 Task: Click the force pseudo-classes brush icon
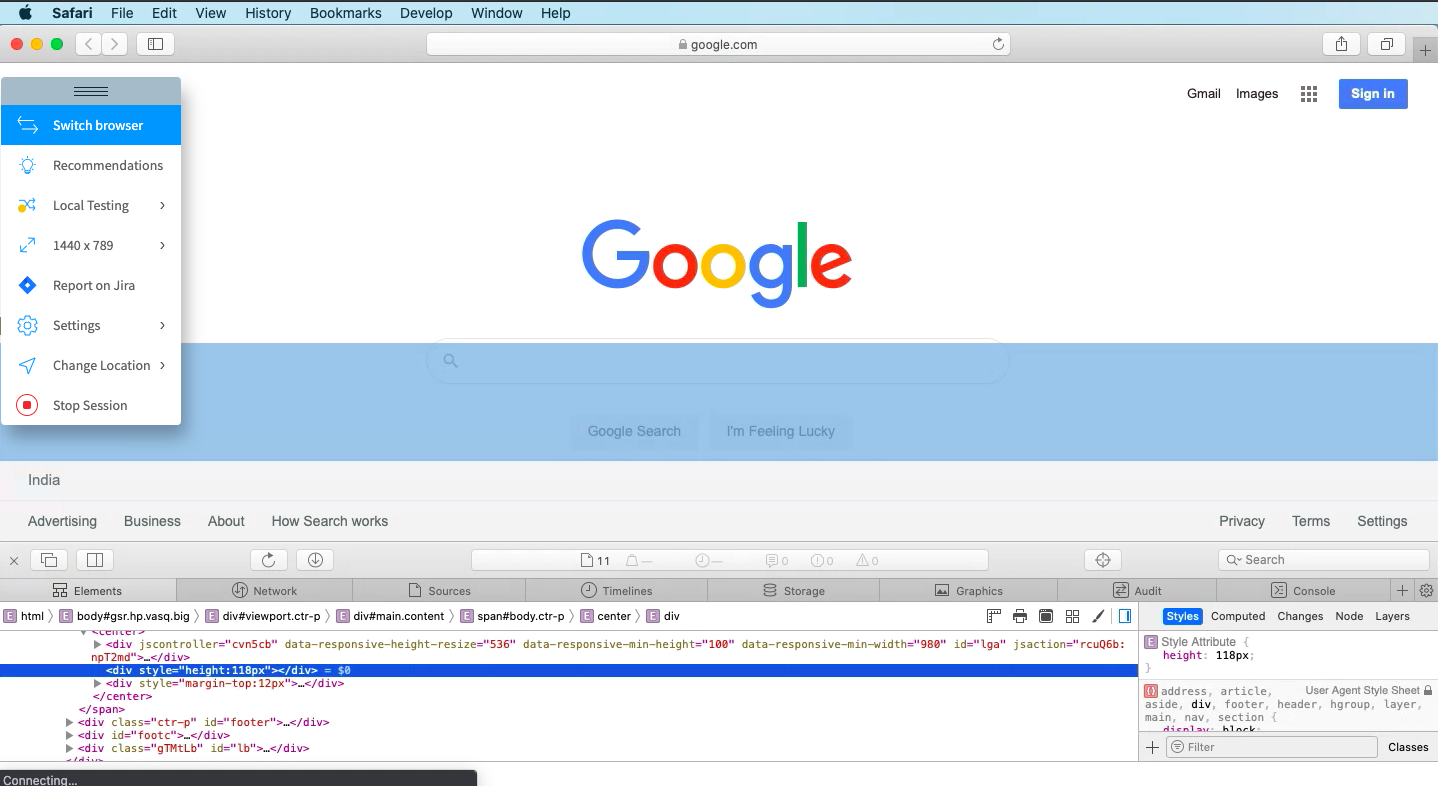1097,616
